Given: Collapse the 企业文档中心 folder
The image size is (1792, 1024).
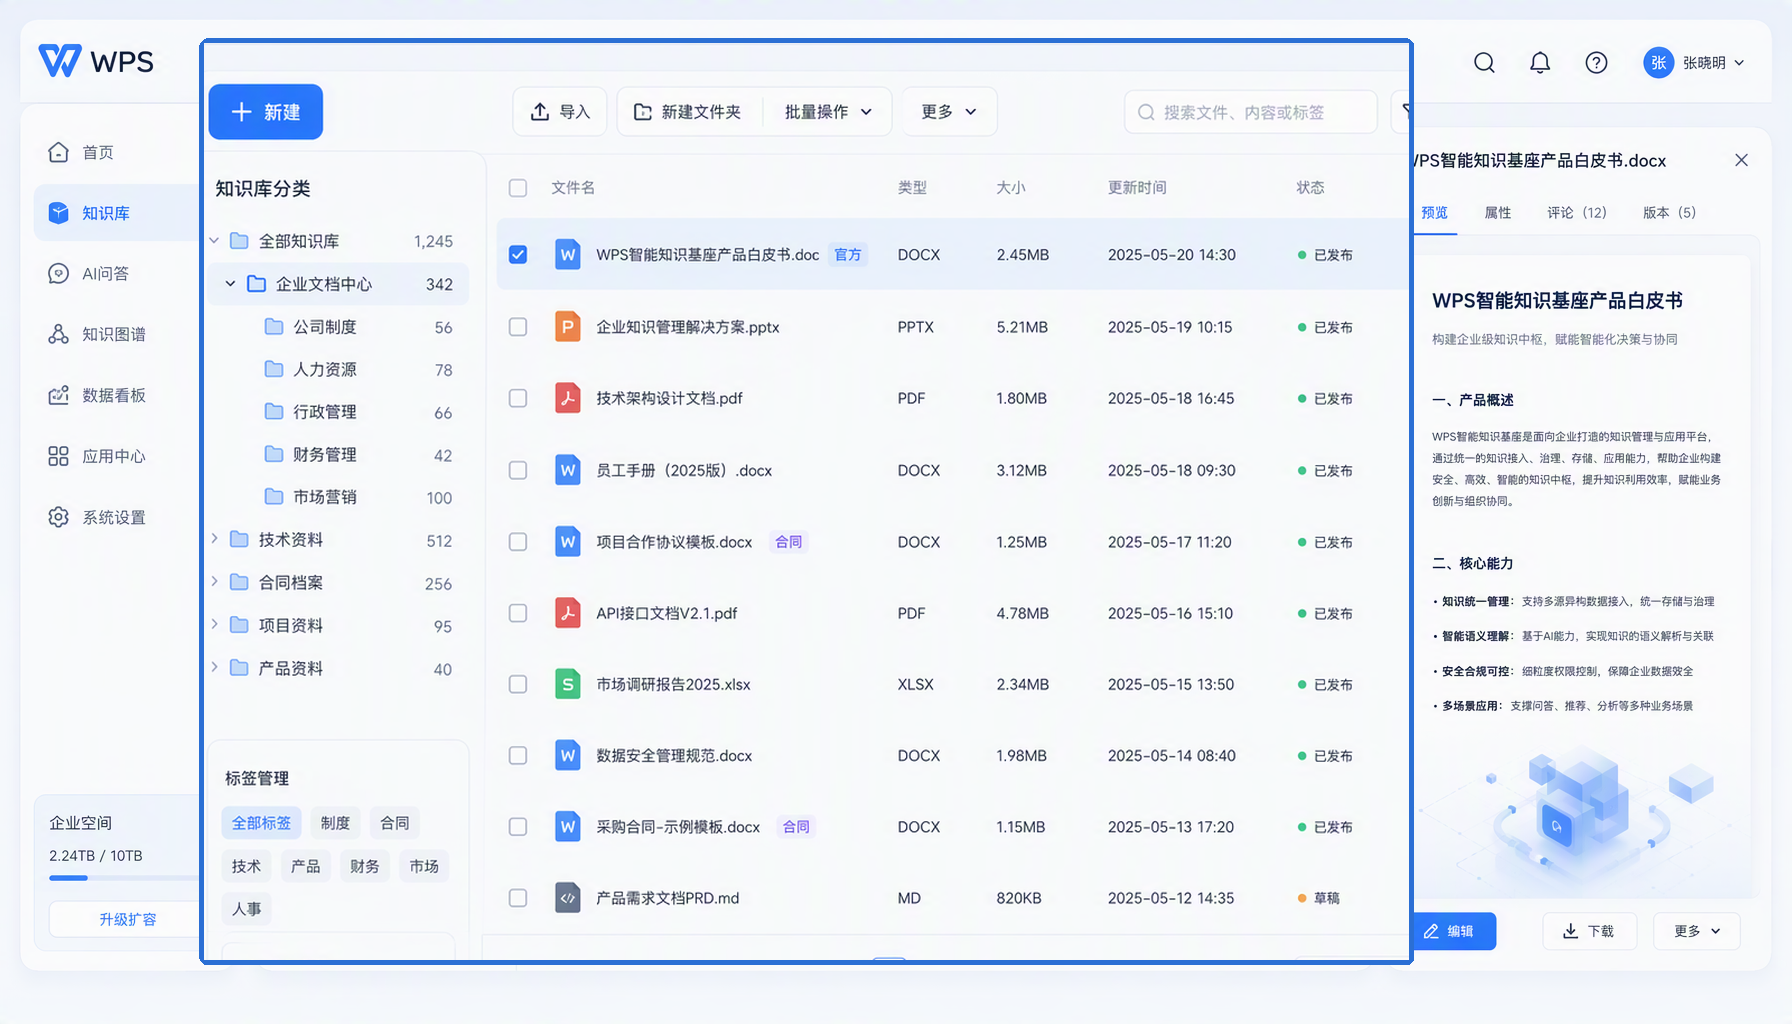Looking at the screenshot, I should [x=230, y=284].
